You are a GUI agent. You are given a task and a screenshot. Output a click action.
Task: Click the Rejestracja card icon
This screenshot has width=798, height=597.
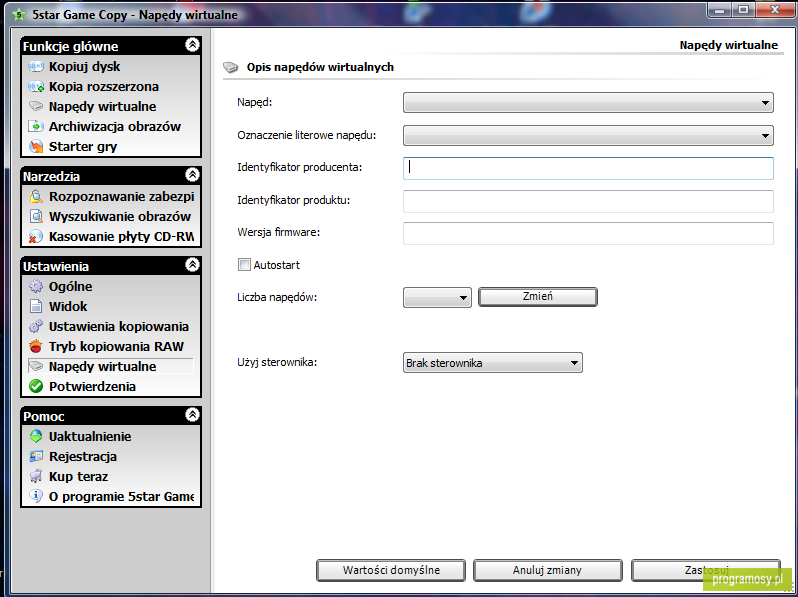[36, 457]
